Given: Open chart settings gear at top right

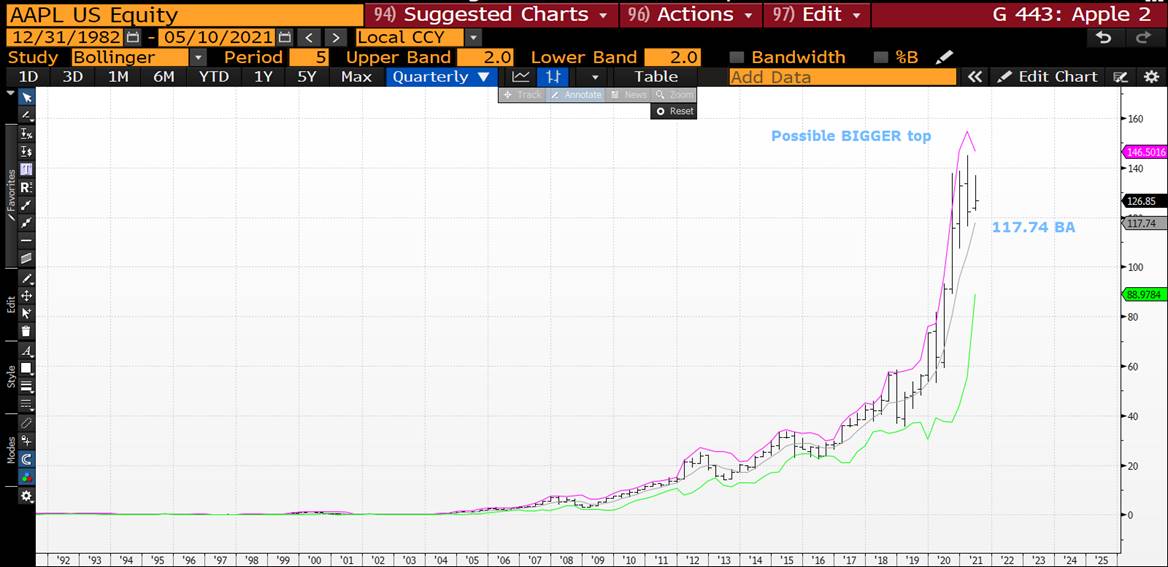Looking at the screenshot, I should click(x=1151, y=77).
